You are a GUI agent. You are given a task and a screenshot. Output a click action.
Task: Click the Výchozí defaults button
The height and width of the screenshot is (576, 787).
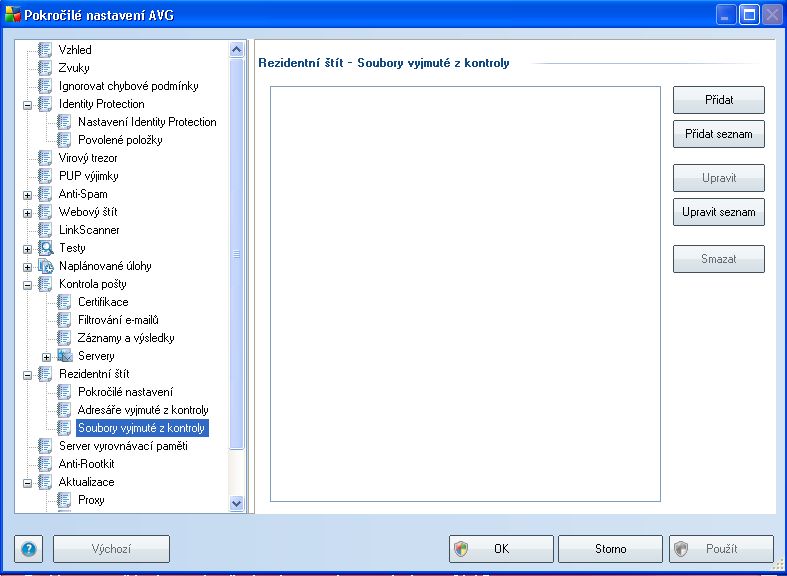click(x=111, y=549)
